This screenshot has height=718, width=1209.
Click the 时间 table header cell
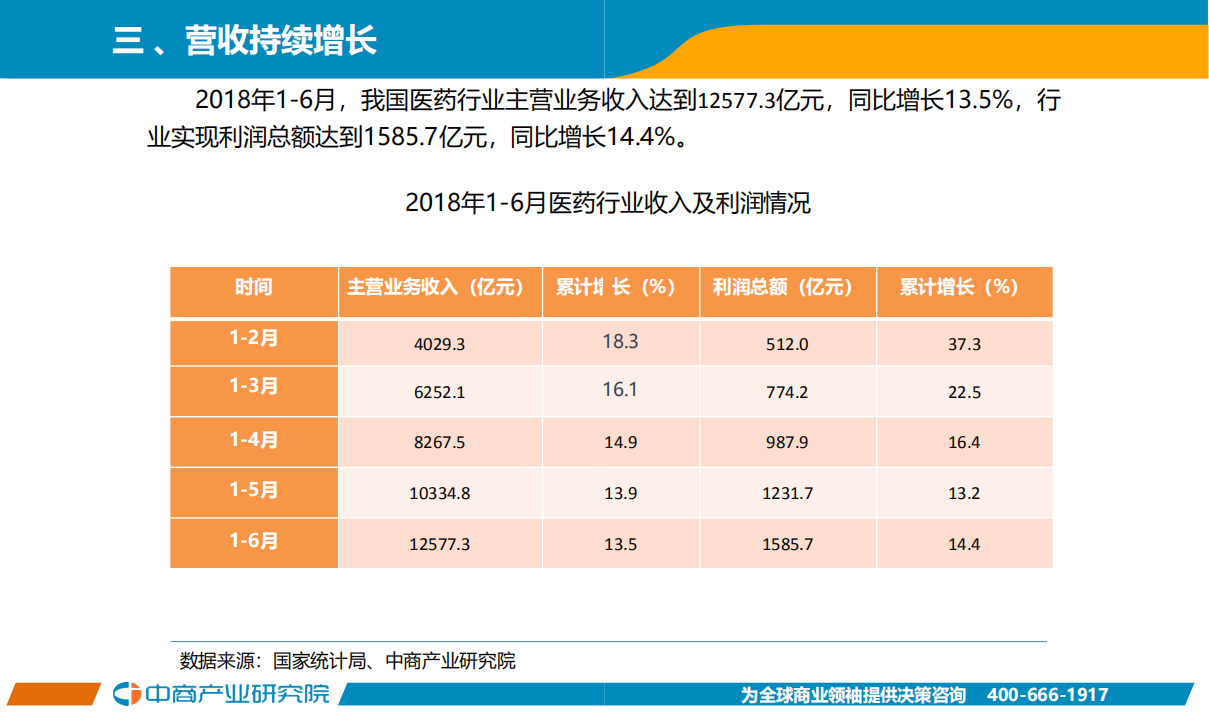tap(254, 291)
